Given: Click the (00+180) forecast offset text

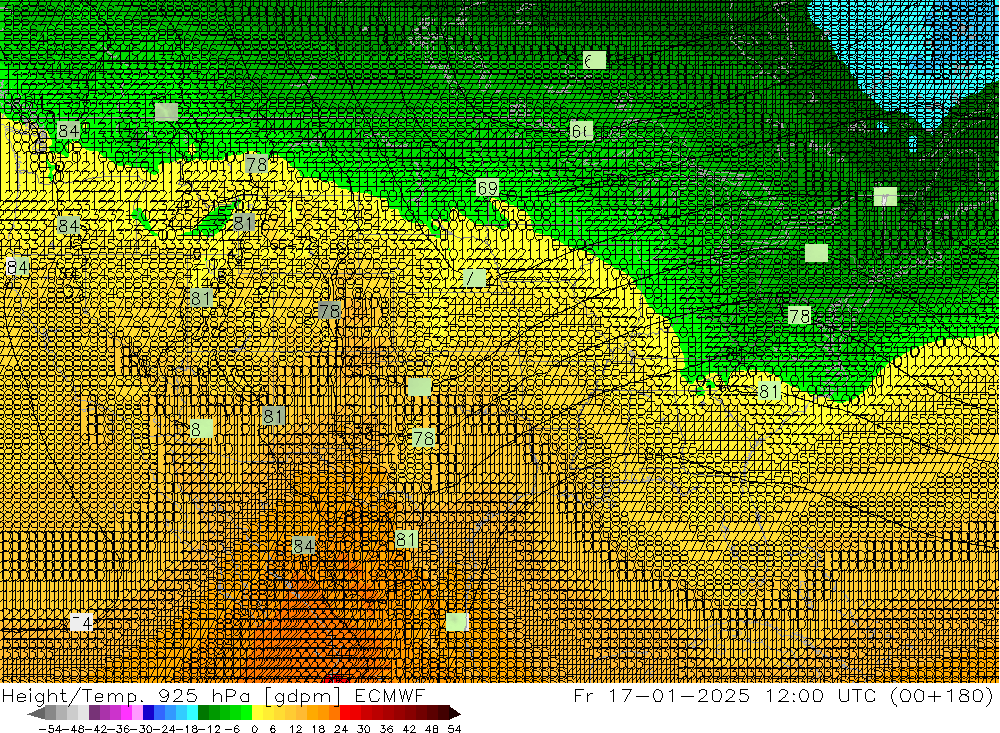Looking at the screenshot, I should 942,695.
